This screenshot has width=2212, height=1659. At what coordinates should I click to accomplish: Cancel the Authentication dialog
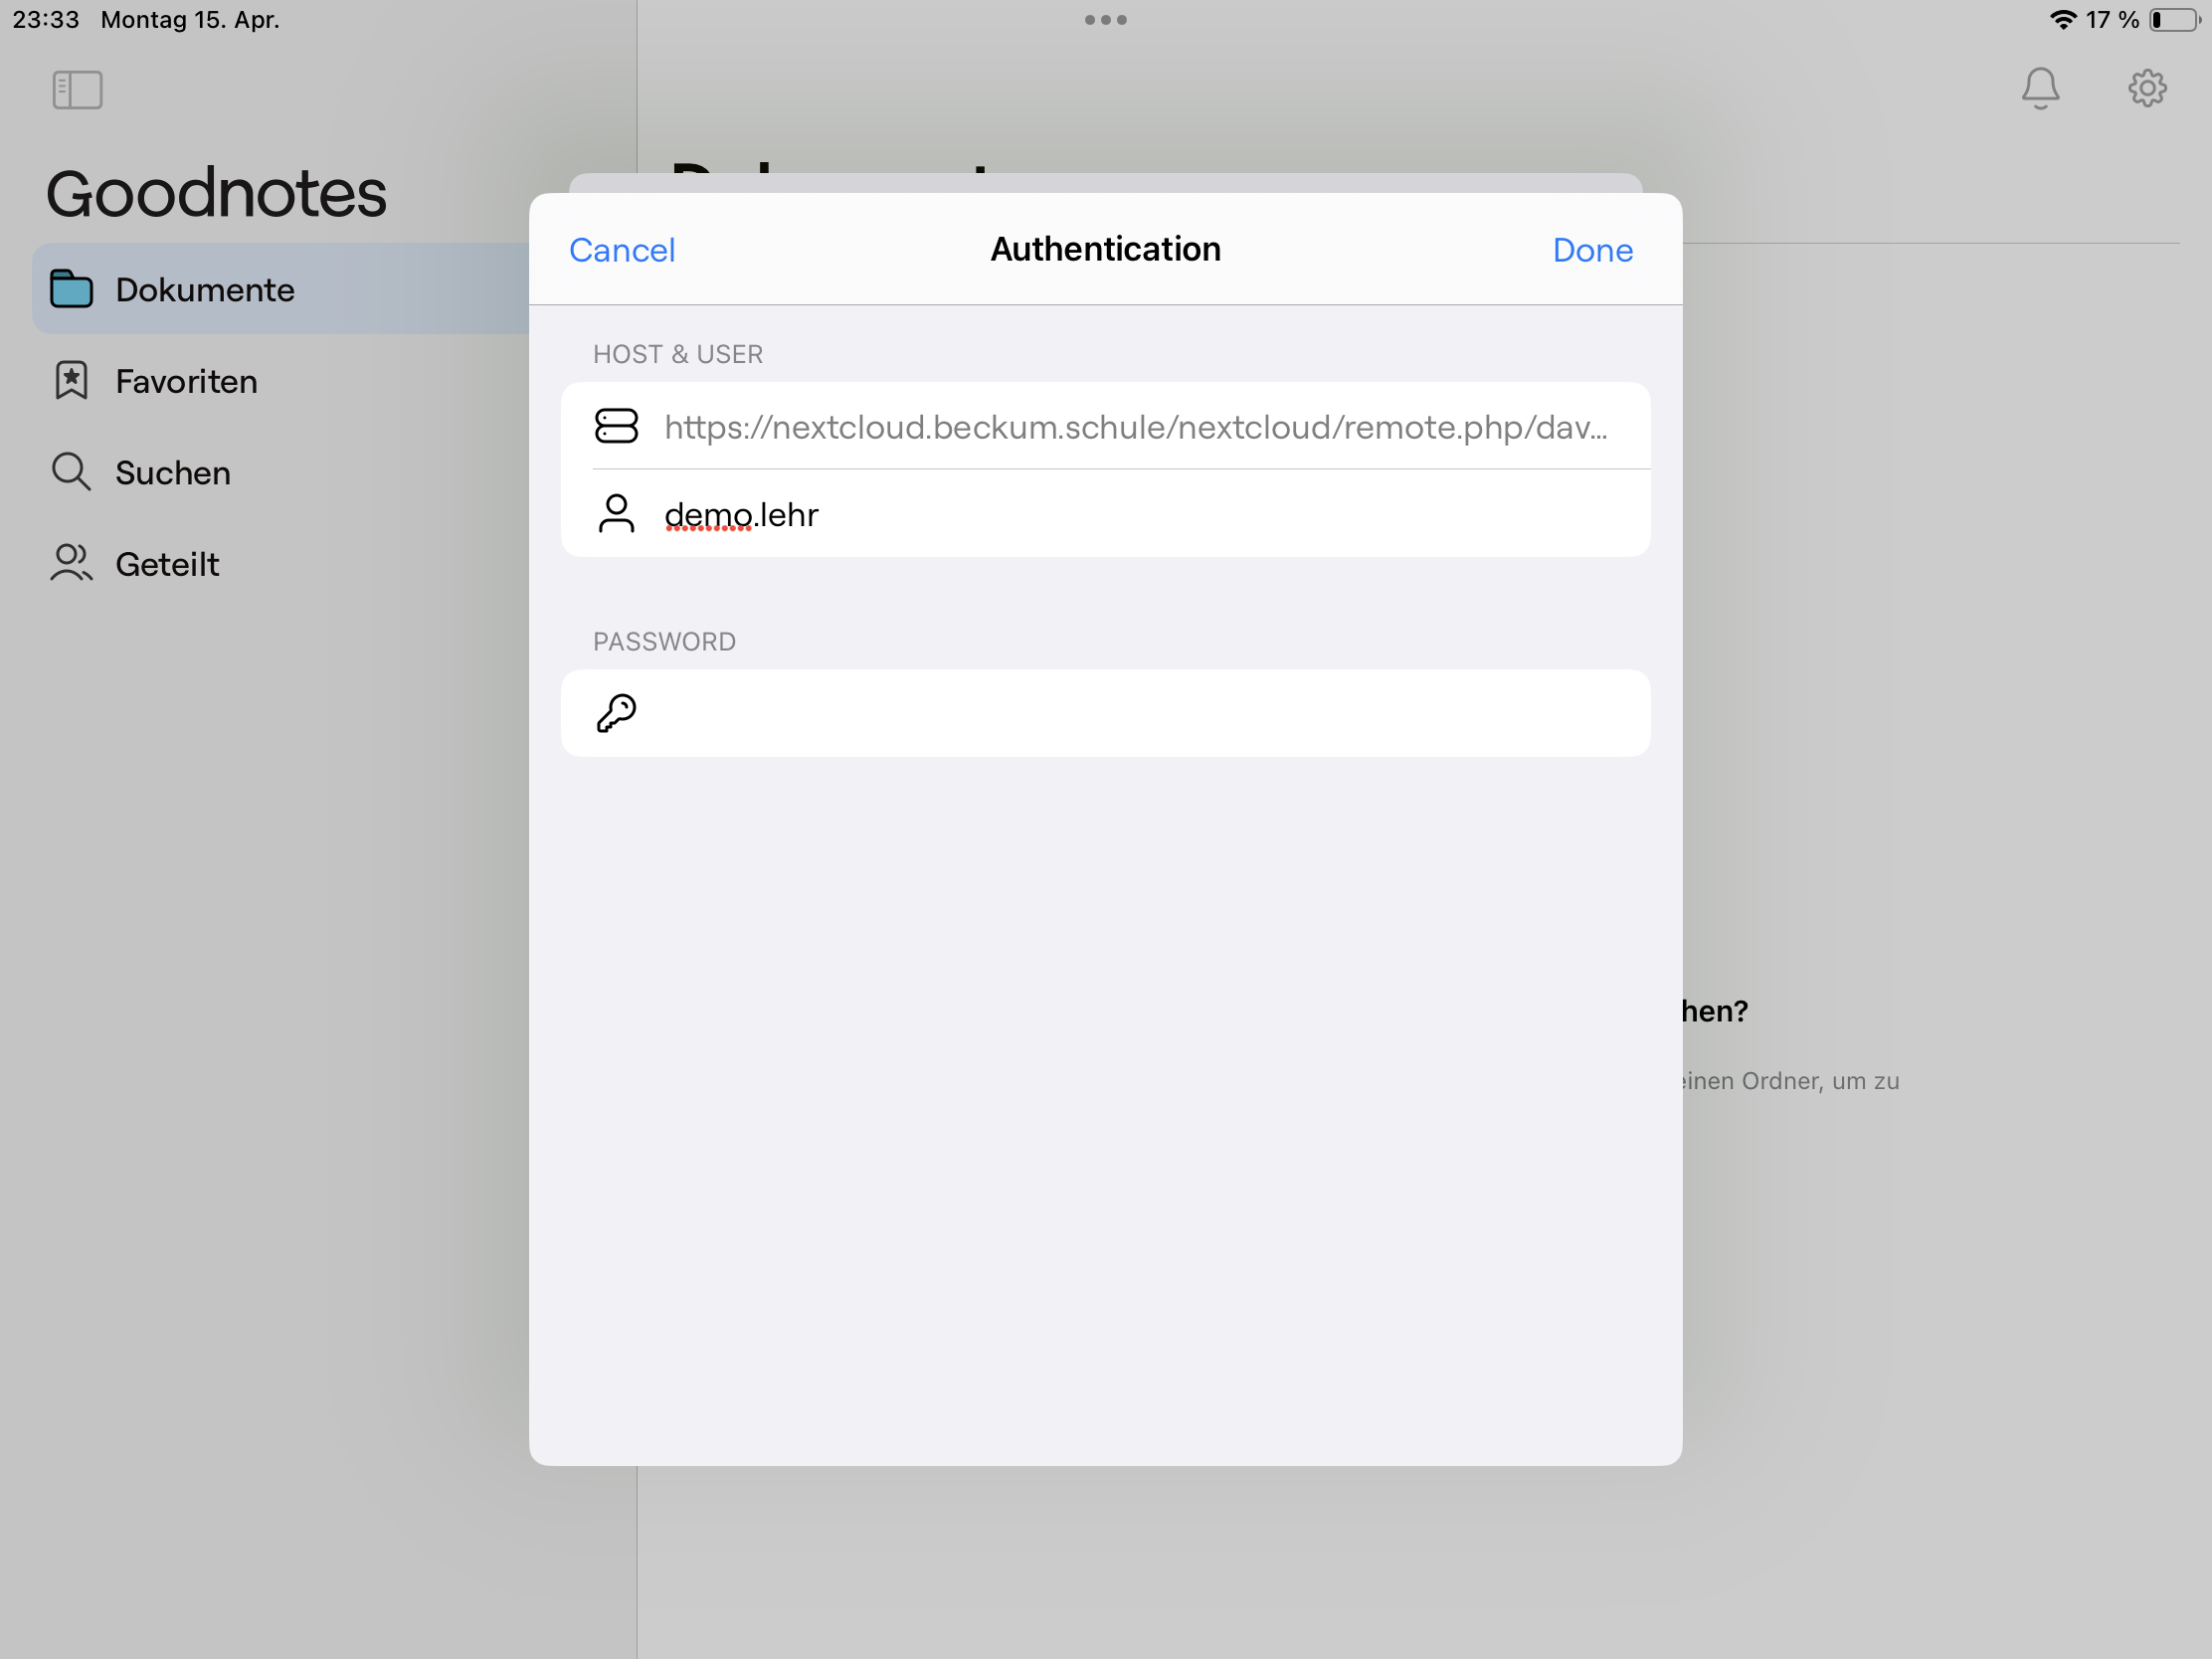[x=622, y=250]
